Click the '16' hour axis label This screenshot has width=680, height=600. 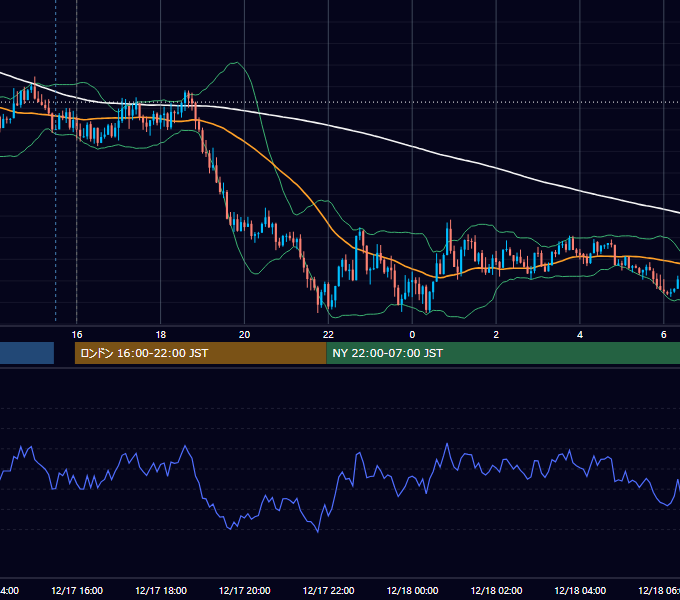77,335
